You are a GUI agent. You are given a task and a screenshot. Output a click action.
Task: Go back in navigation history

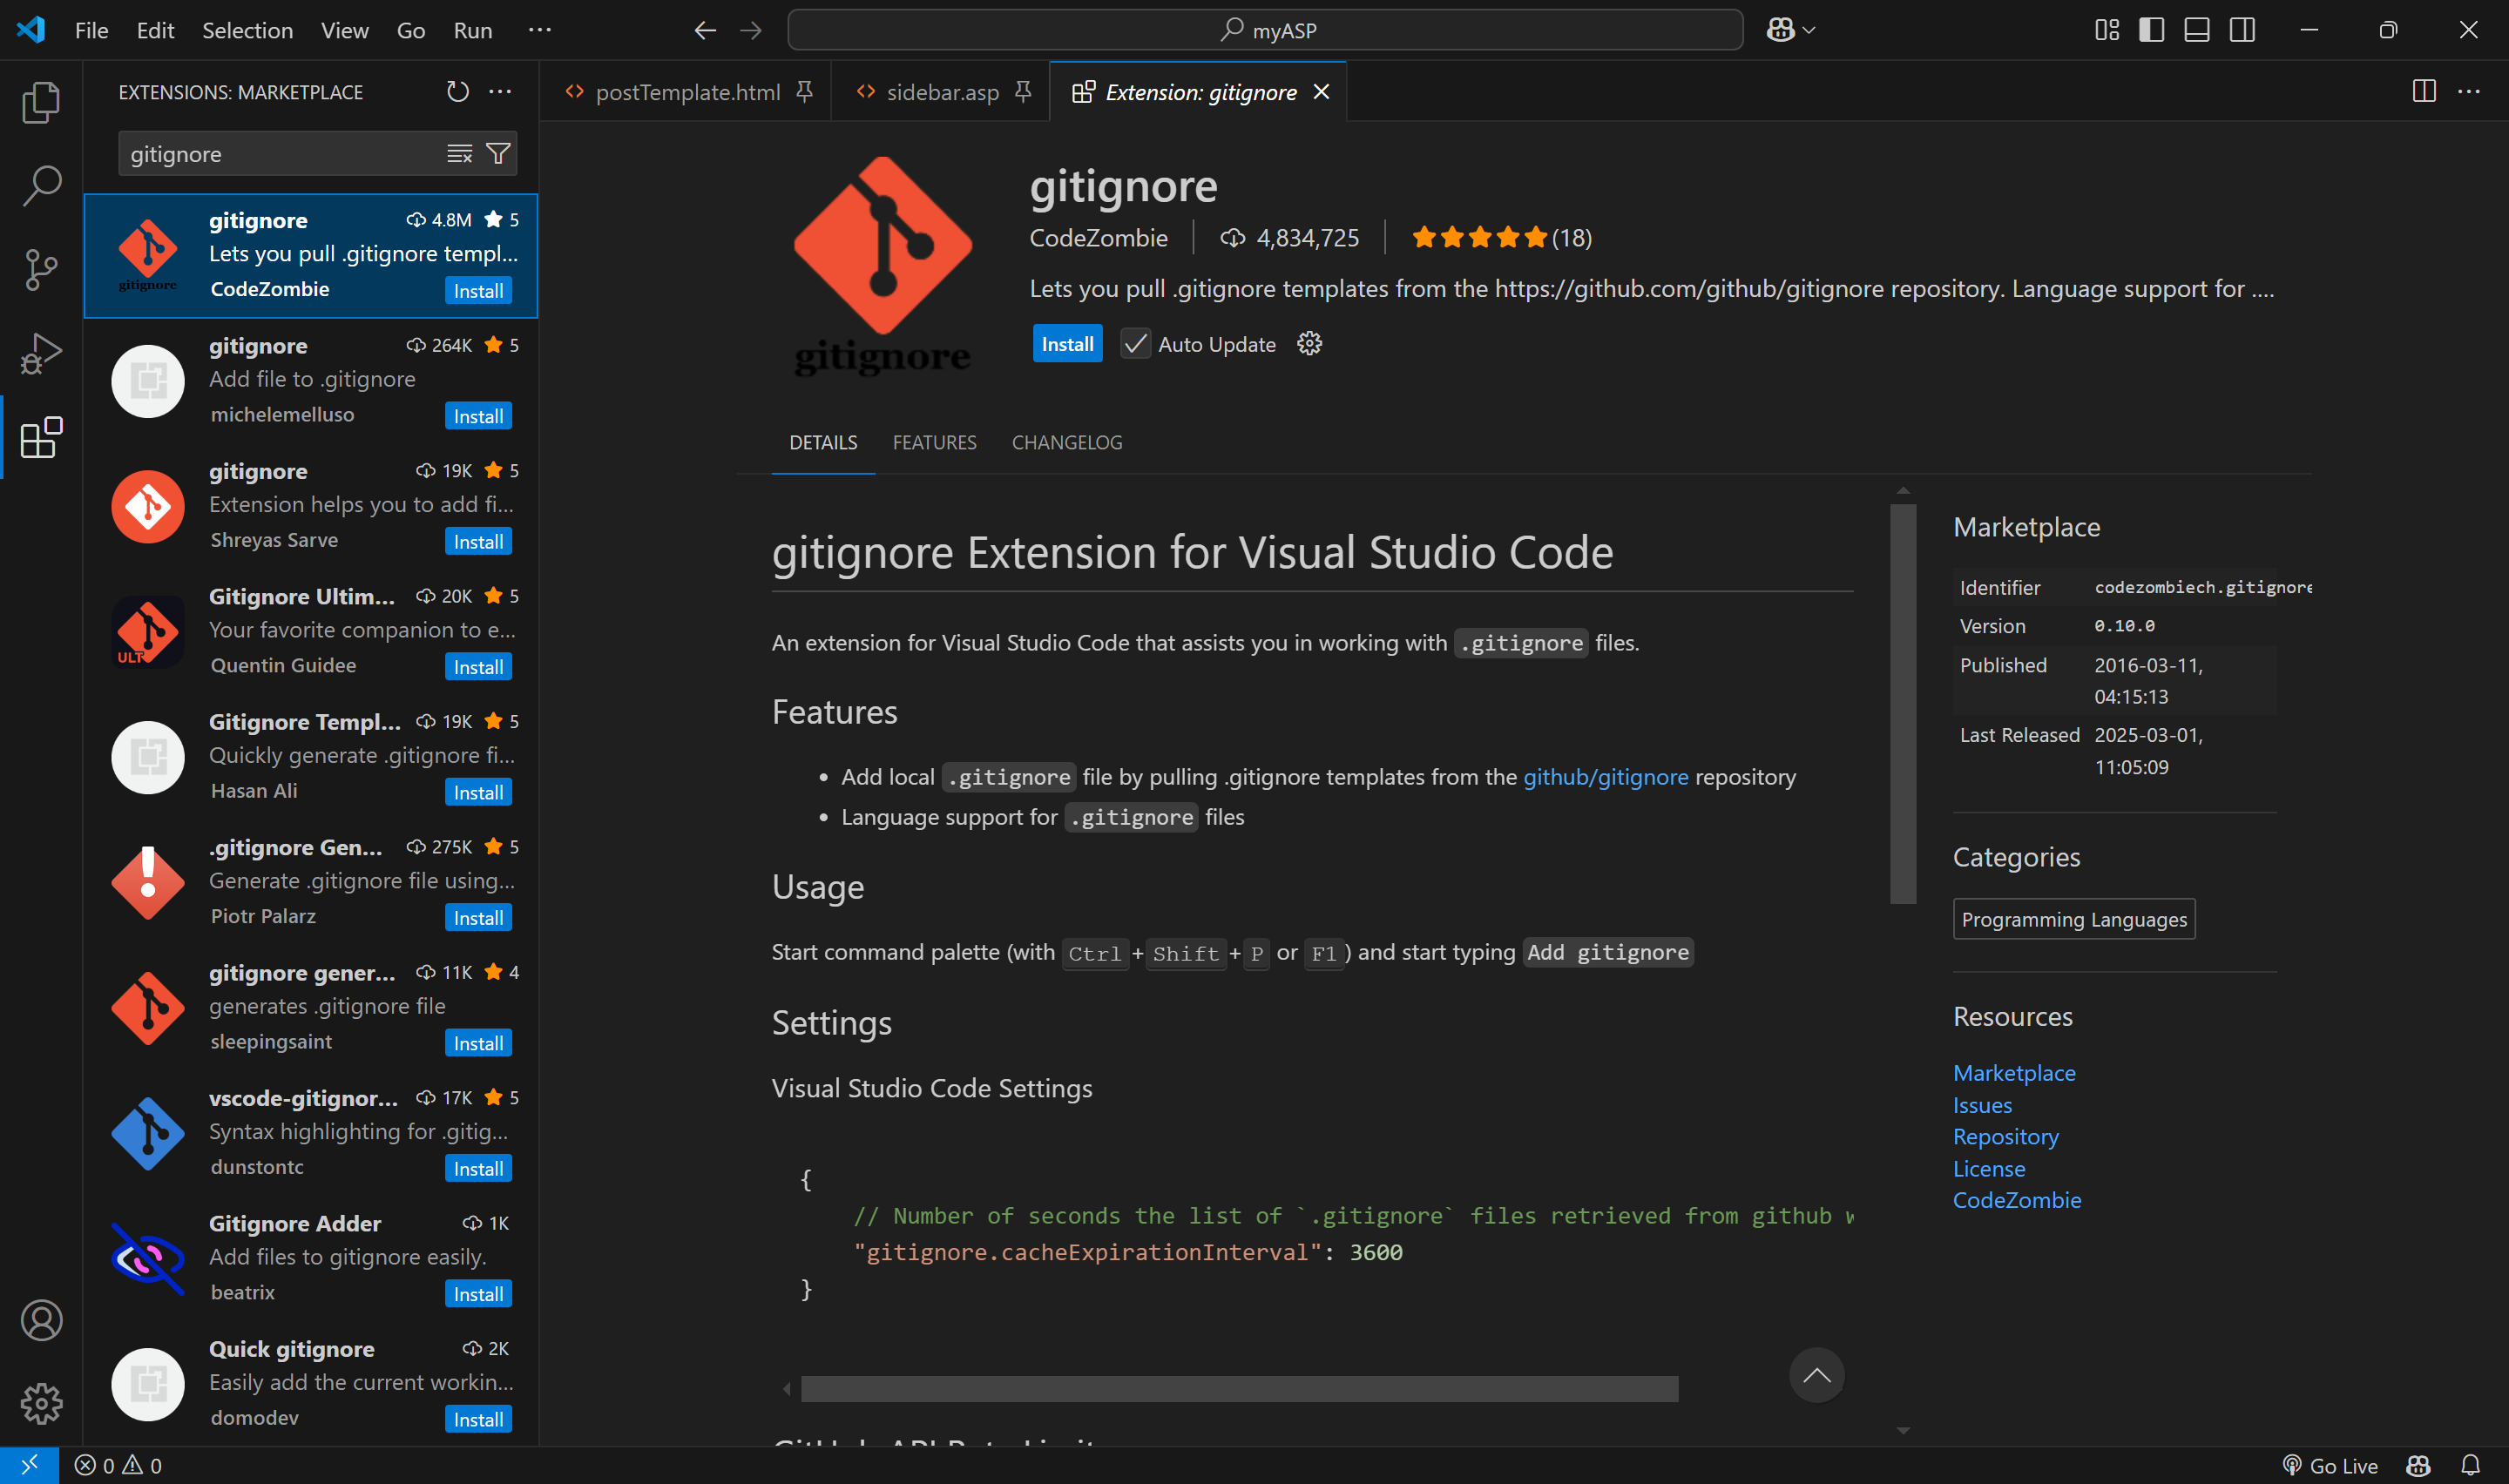pos(705,30)
